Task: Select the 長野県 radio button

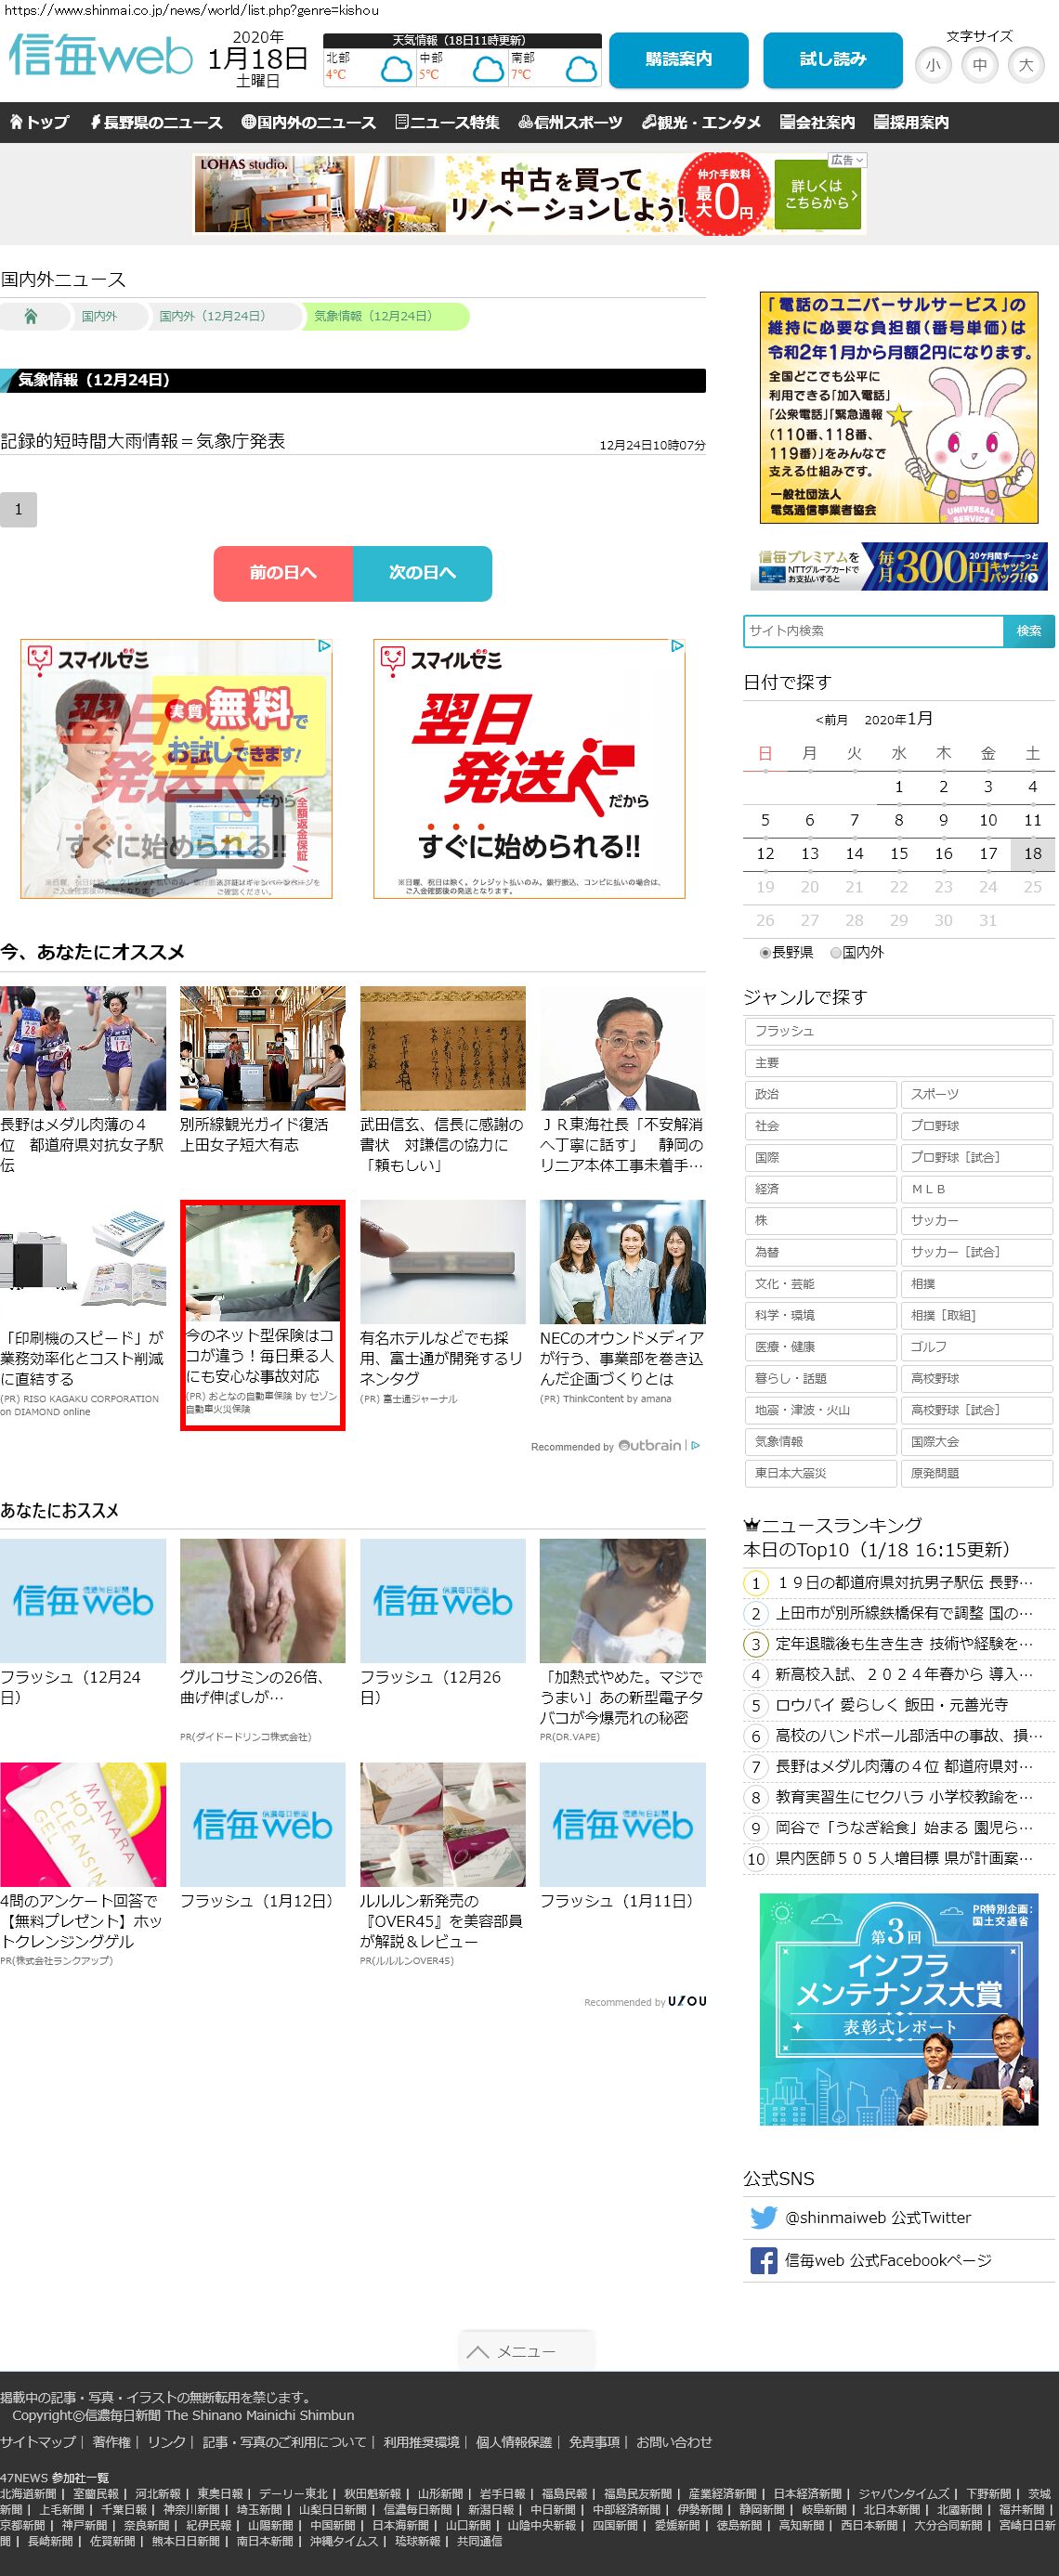Action: click(765, 953)
